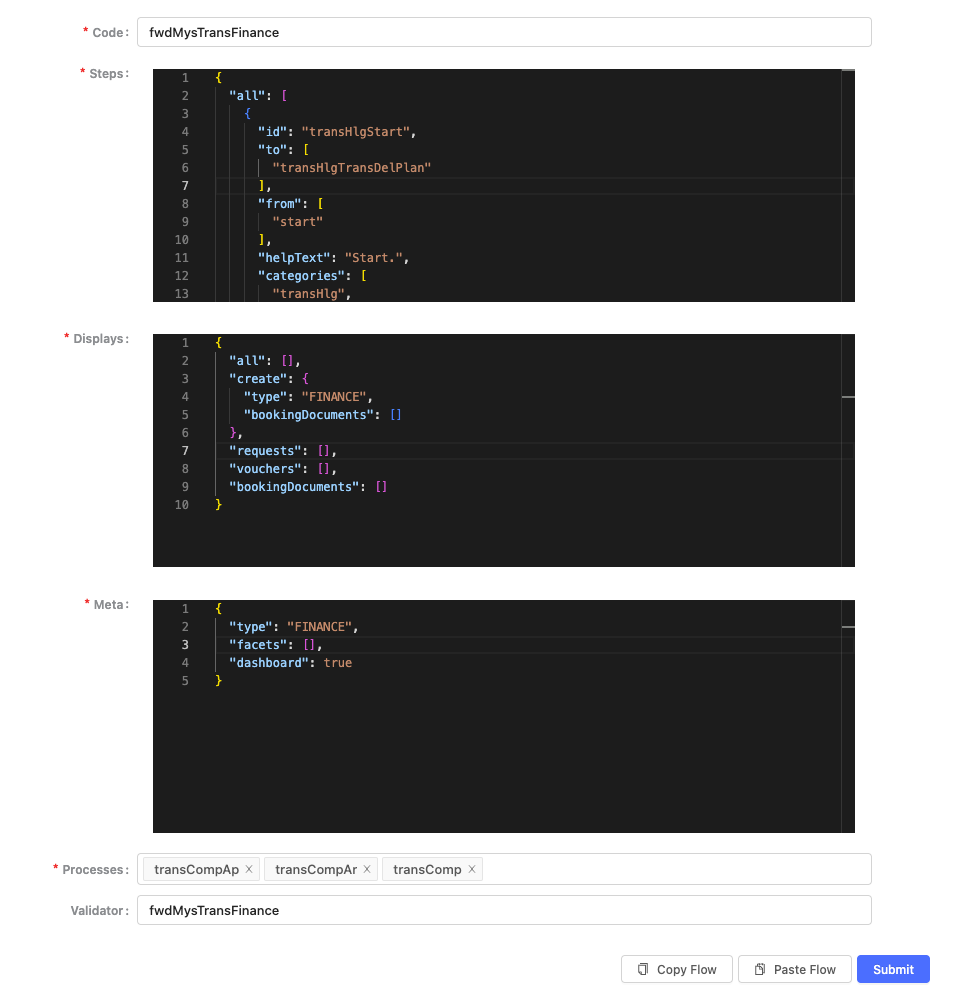Click "transHlgTransDelPlan" string in Steps editor
The width and height of the screenshot is (958, 1007).
click(x=351, y=168)
